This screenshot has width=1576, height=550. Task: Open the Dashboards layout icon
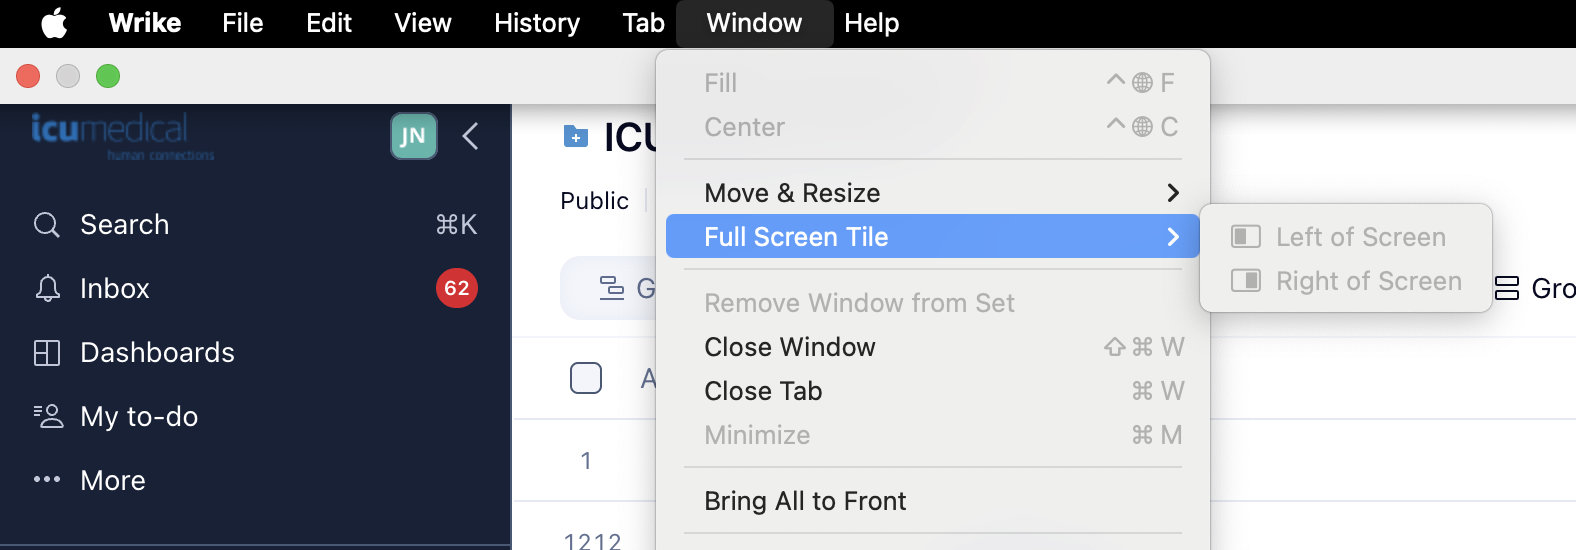coord(47,353)
